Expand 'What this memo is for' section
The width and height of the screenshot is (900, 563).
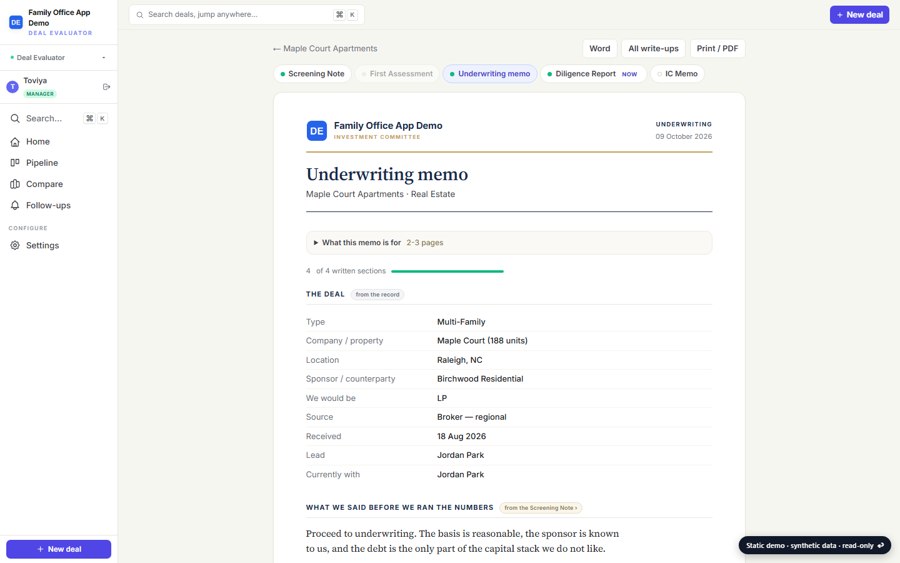[509, 243]
